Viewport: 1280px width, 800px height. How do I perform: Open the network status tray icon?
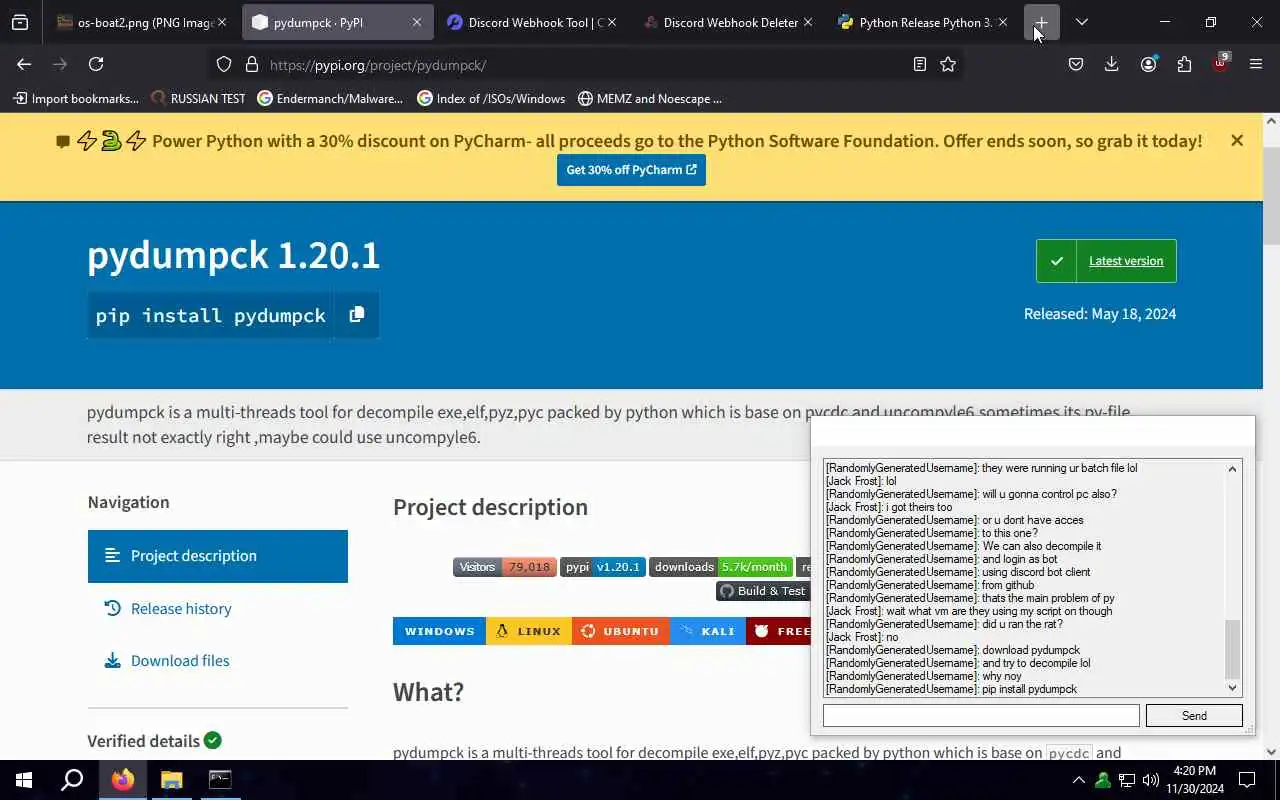pyautogui.click(x=1127, y=780)
